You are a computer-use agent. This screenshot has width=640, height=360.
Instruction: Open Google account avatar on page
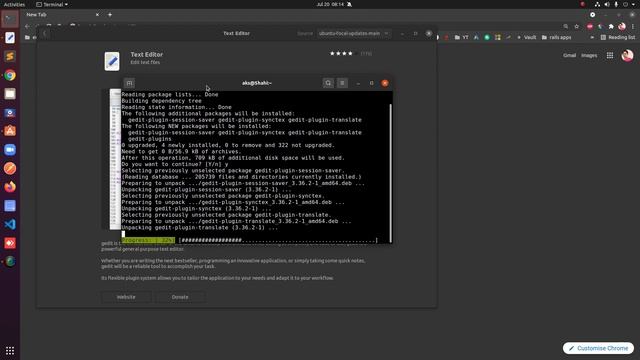(x=627, y=56)
